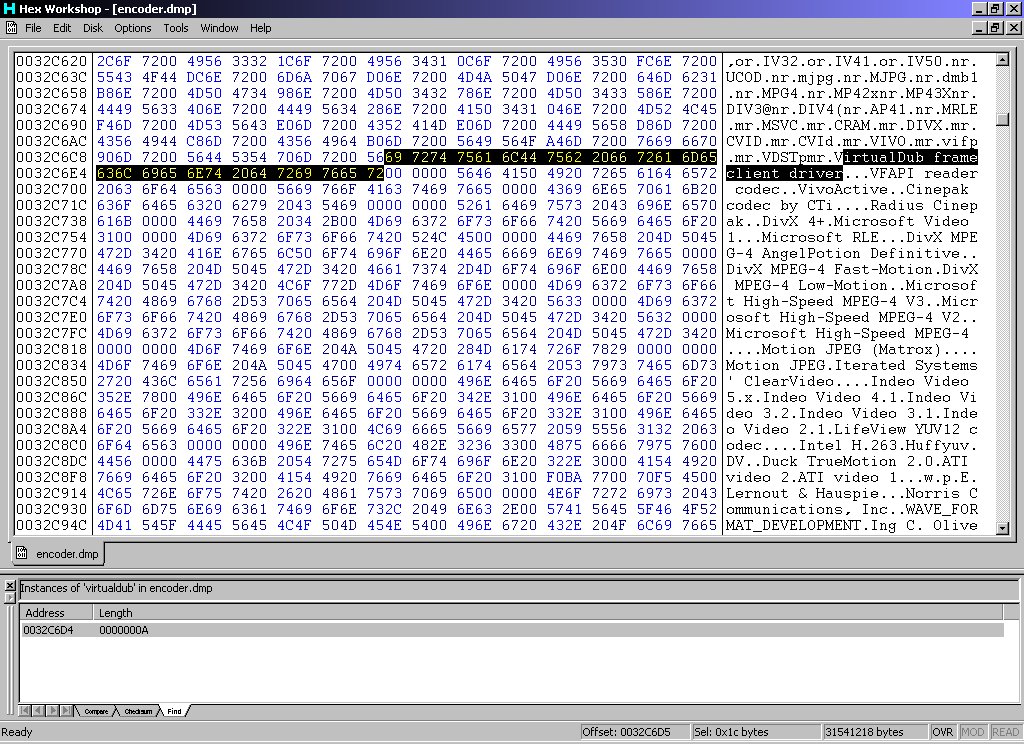This screenshot has height=744, width=1024.
Task: Open the Help menu
Action: [261, 28]
